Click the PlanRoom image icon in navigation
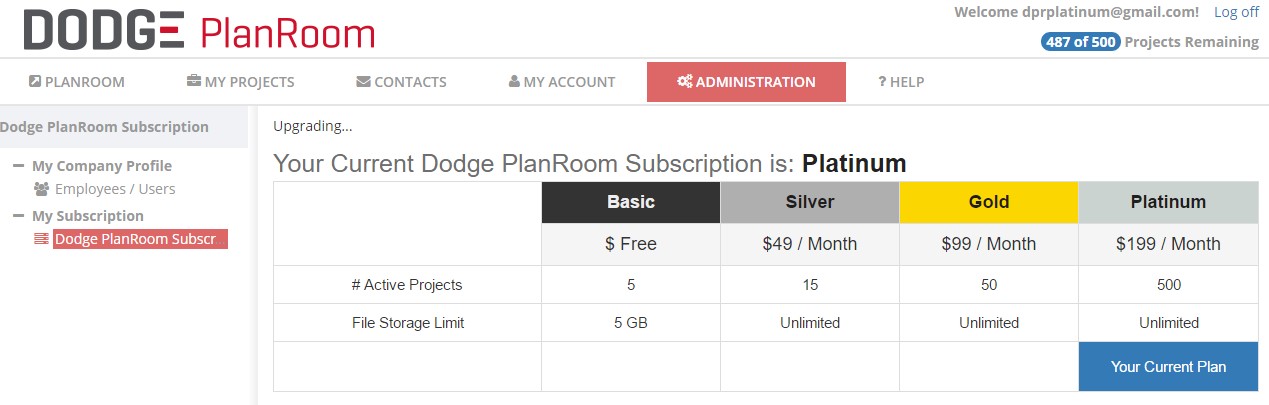The image size is (1269, 405). point(35,81)
